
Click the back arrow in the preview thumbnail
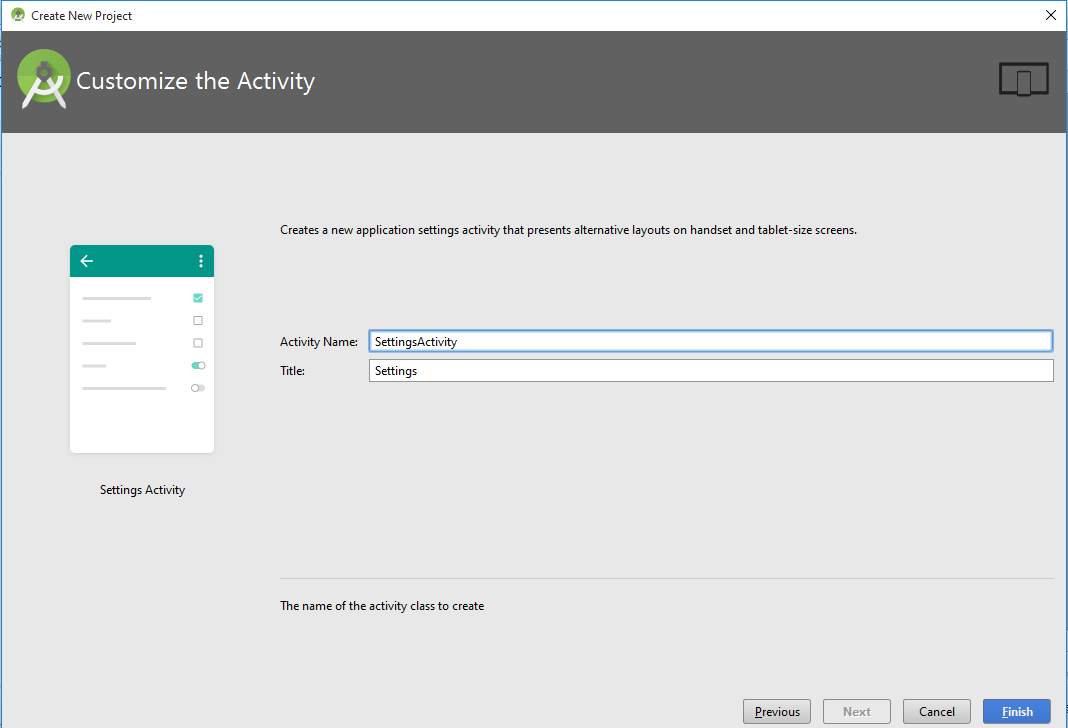click(87, 261)
